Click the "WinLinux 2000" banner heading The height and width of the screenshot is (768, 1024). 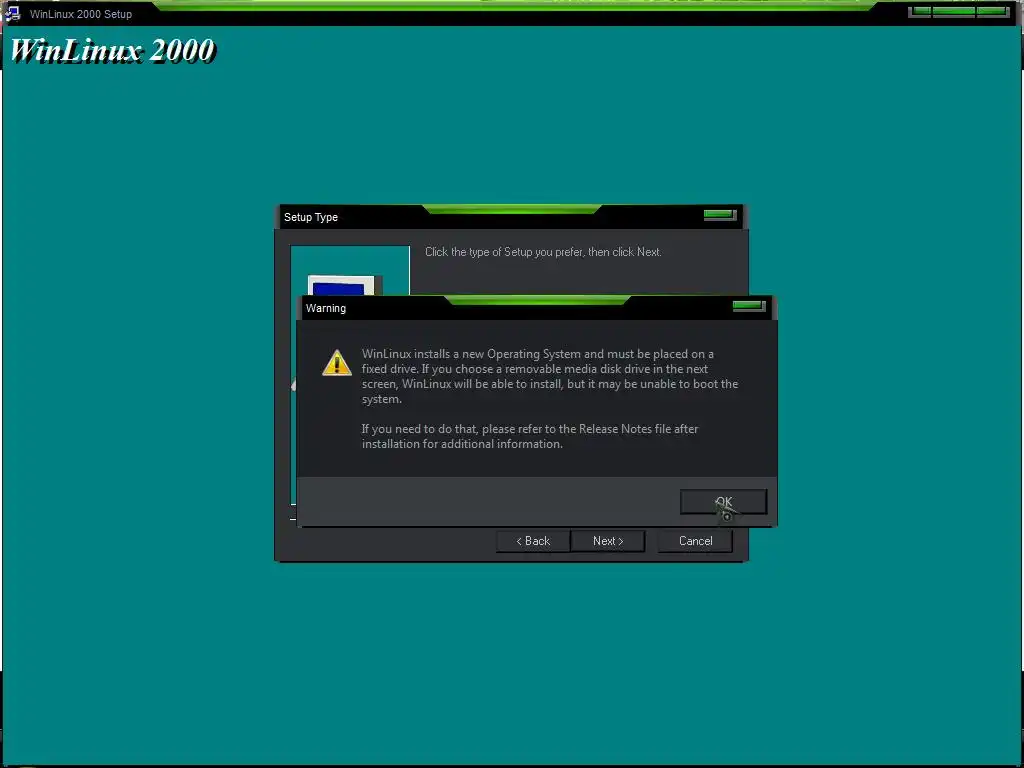tap(112, 50)
